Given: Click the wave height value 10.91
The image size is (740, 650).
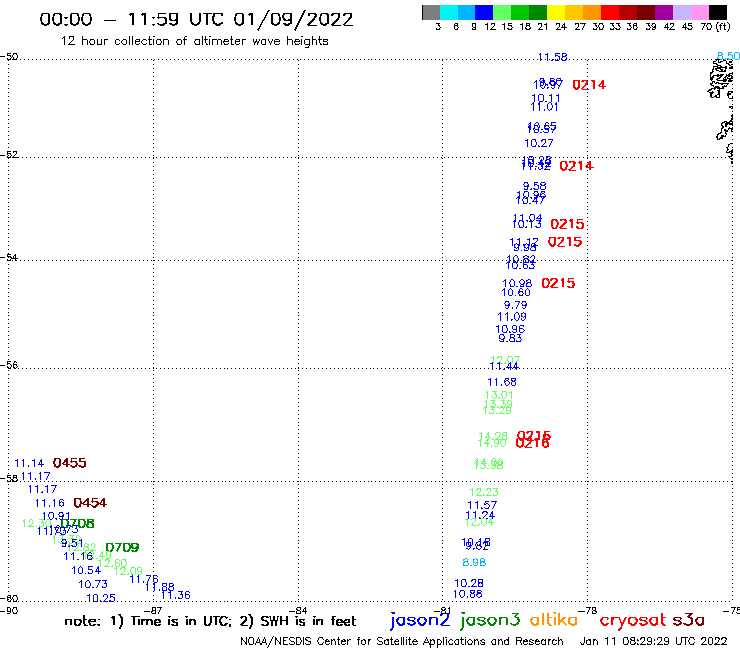Looking at the screenshot, I should (x=56, y=516).
